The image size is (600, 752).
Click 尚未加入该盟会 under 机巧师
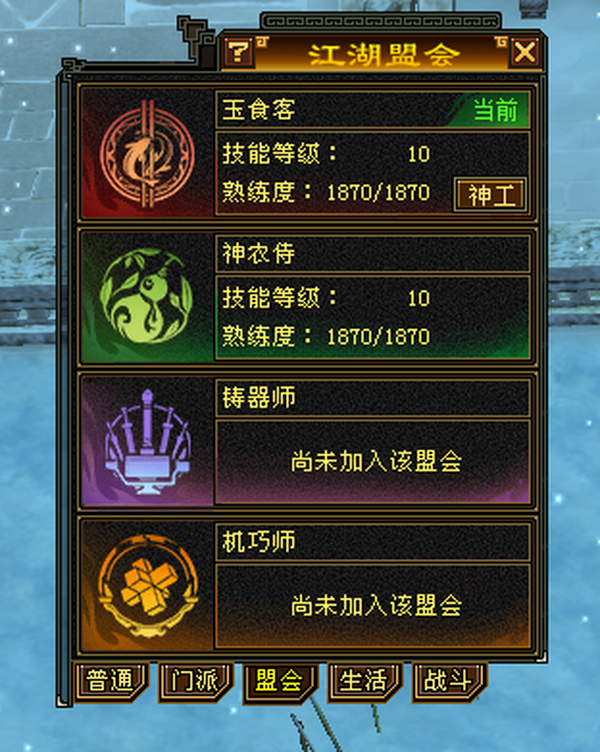pos(376,605)
